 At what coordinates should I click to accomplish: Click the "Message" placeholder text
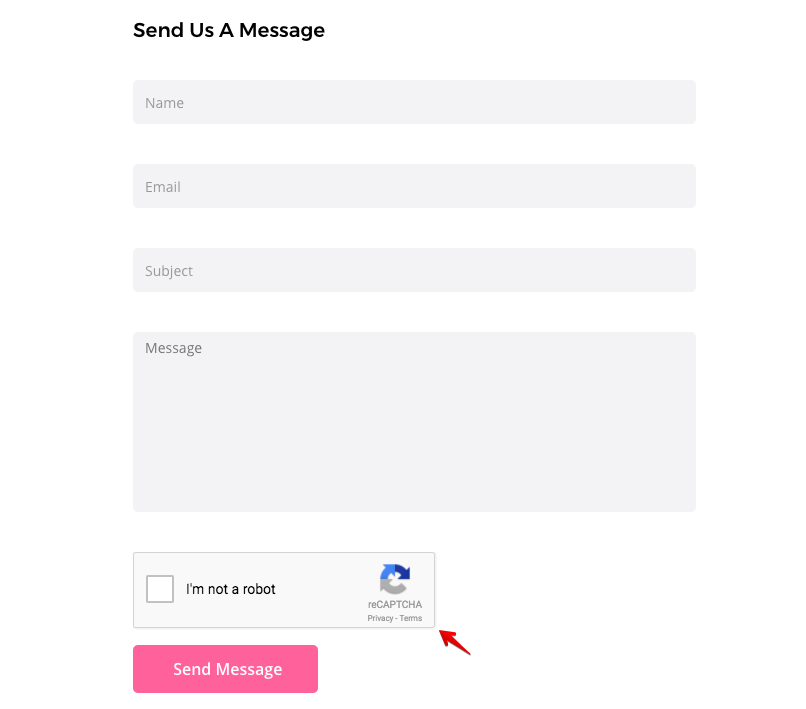pyautogui.click(x=173, y=348)
